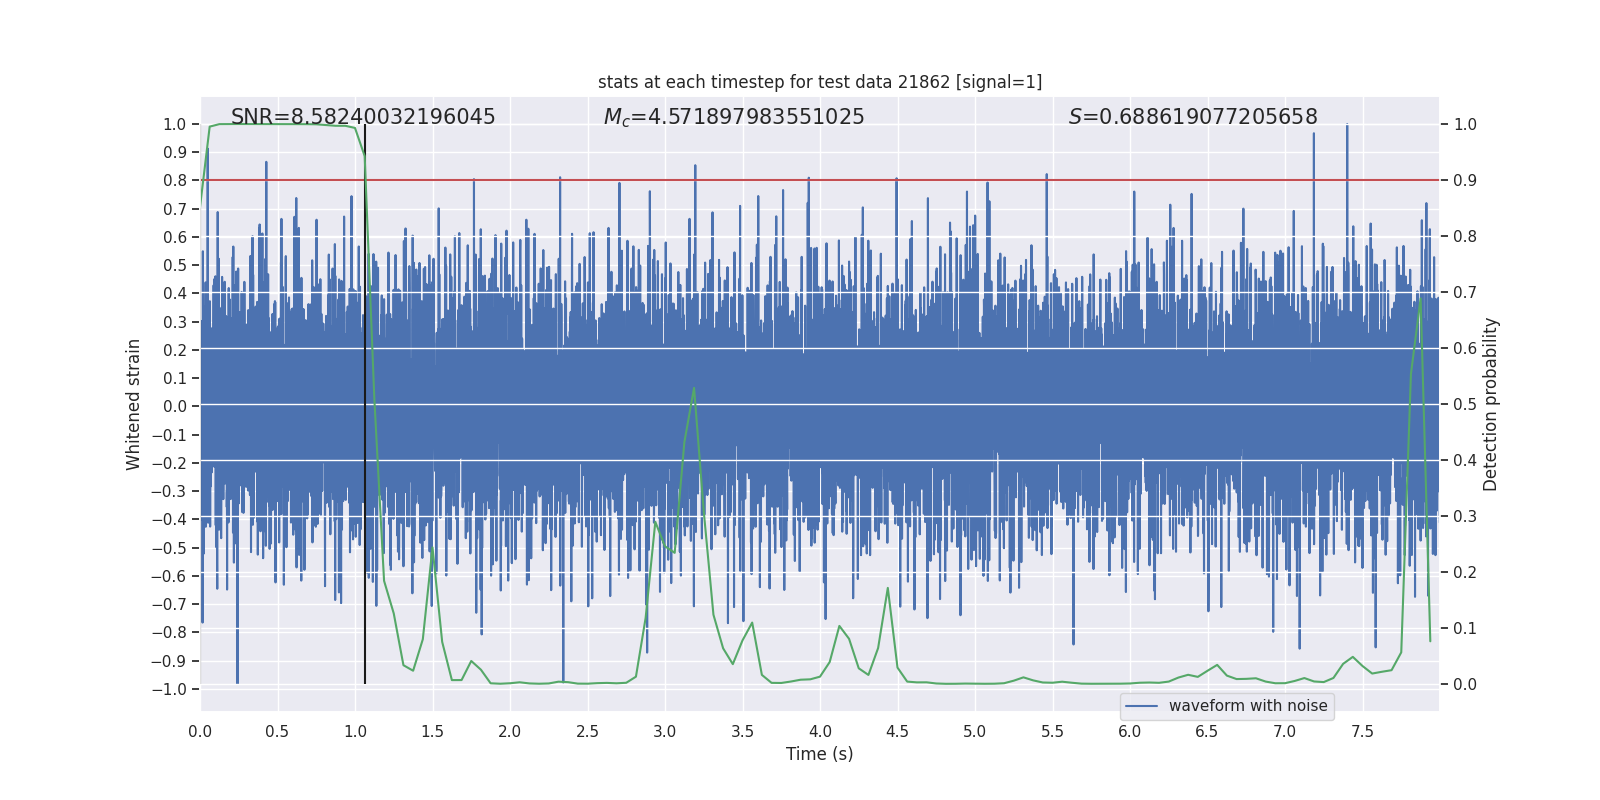Click the x-axis tick label 4.0
This screenshot has height=800, width=1600.
820,732
